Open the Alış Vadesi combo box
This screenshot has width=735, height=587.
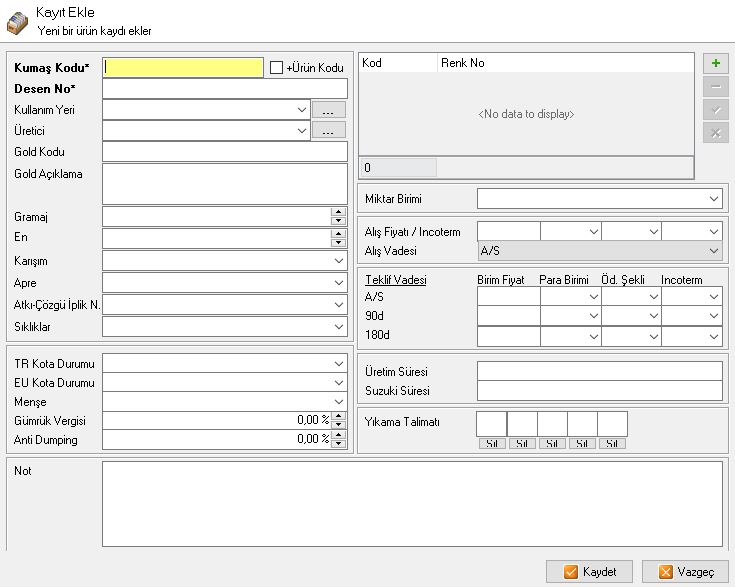pyautogui.click(x=713, y=251)
